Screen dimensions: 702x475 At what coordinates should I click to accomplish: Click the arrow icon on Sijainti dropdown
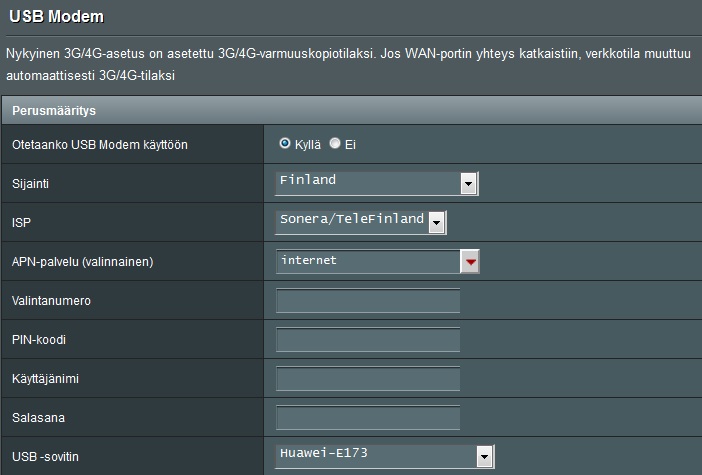[x=468, y=184]
